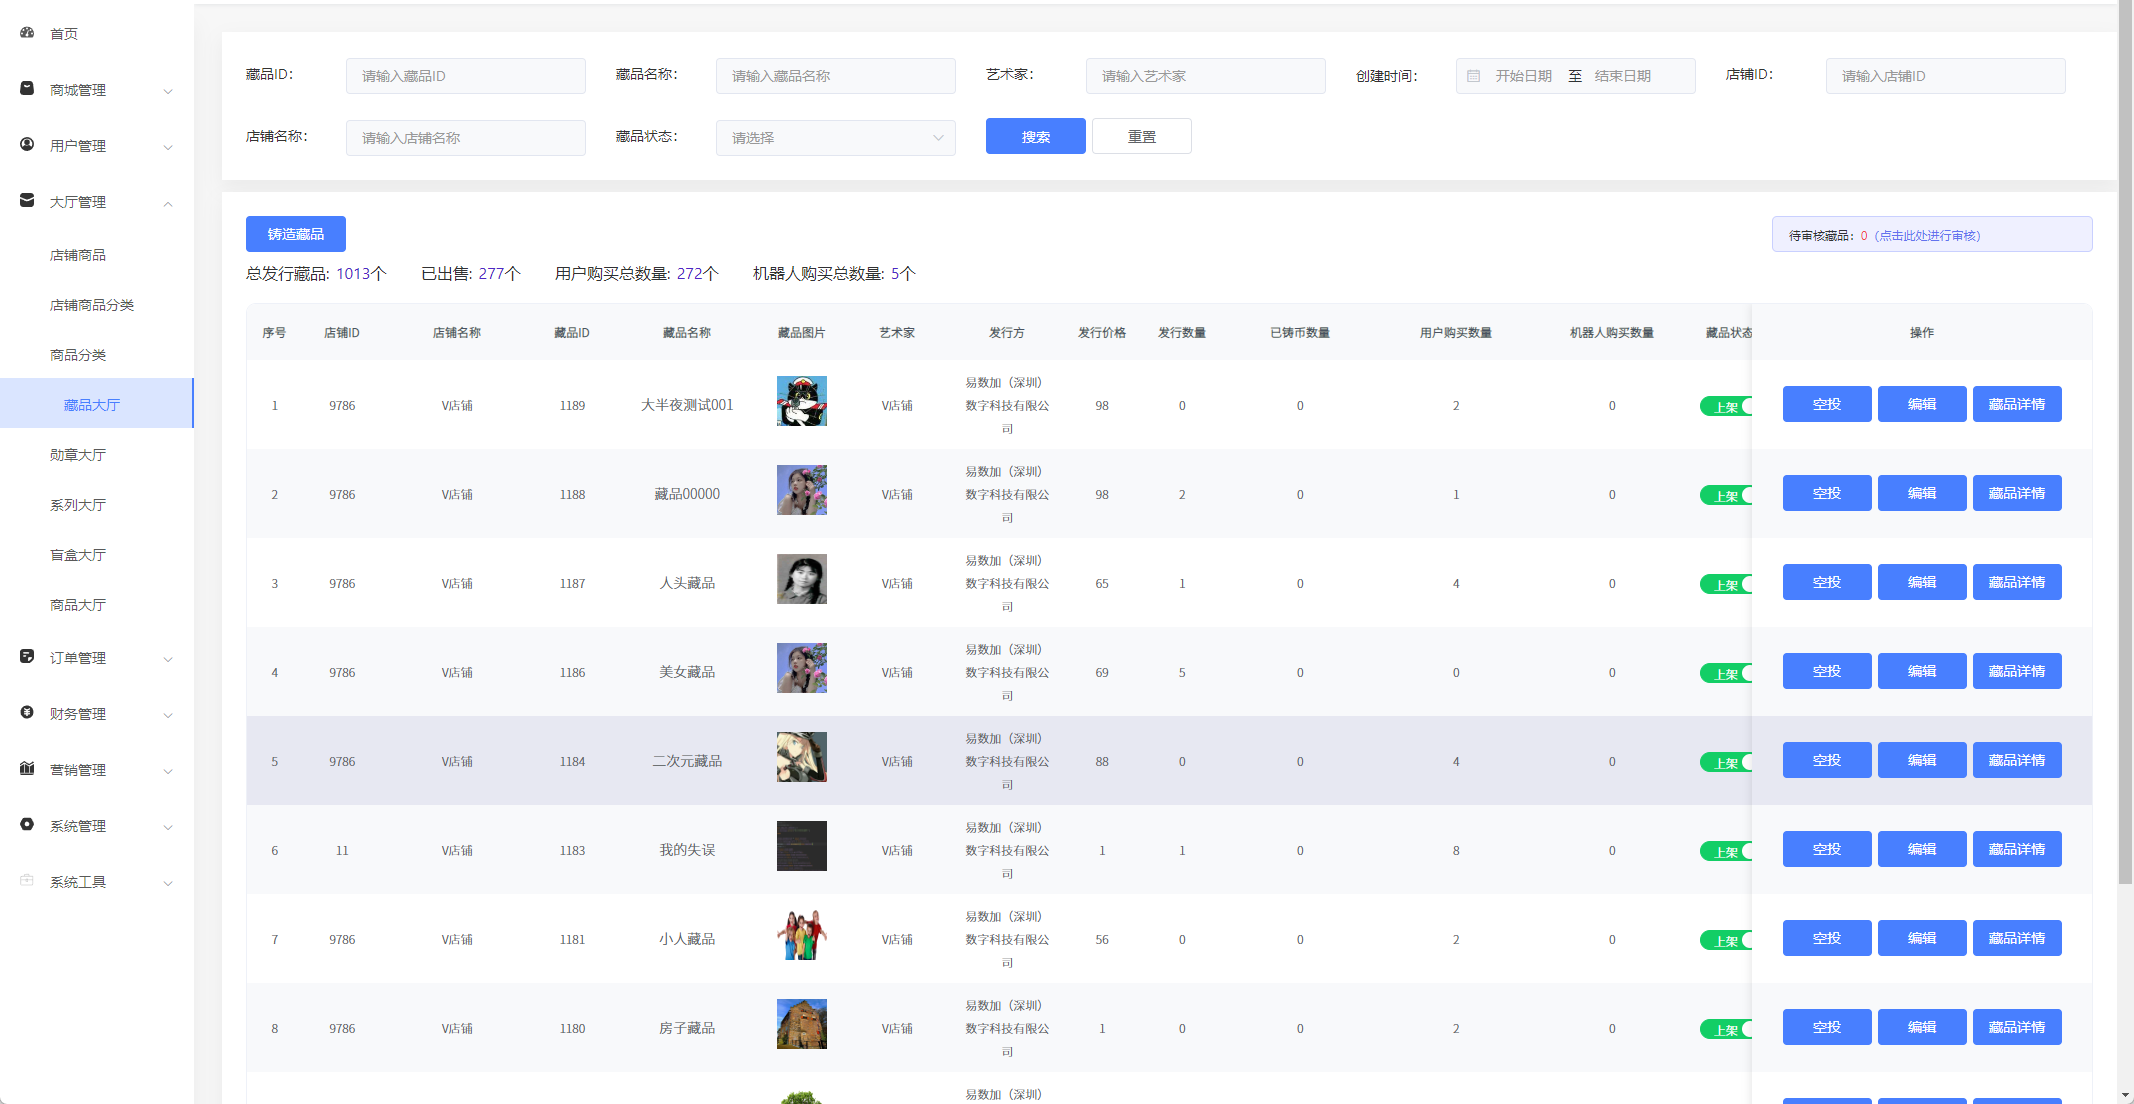Open thumbnail image of 大半夜测试001

(x=802, y=401)
